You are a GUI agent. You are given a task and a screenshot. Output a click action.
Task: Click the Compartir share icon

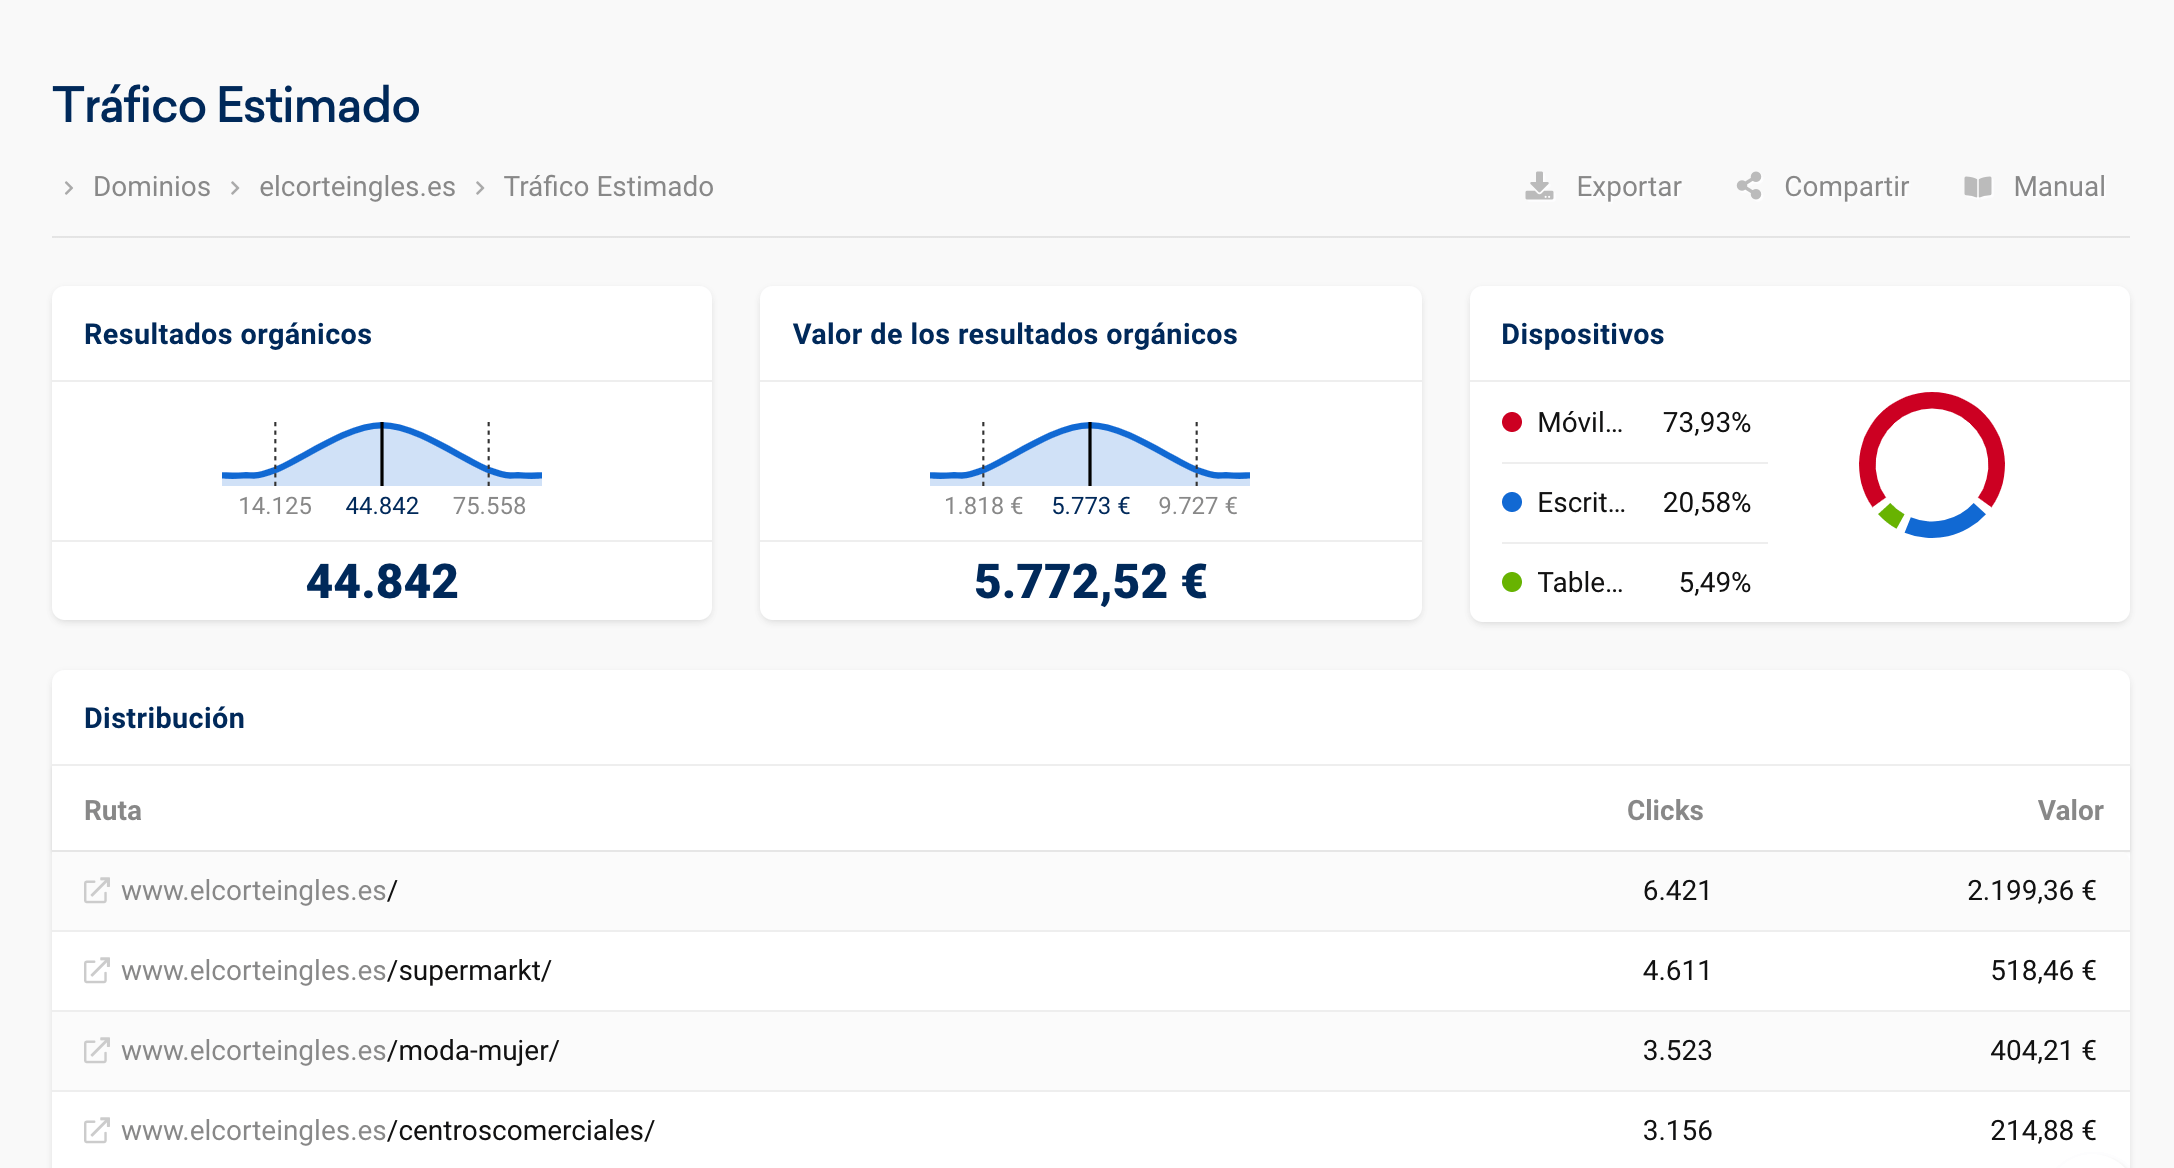[x=1749, y=186]
